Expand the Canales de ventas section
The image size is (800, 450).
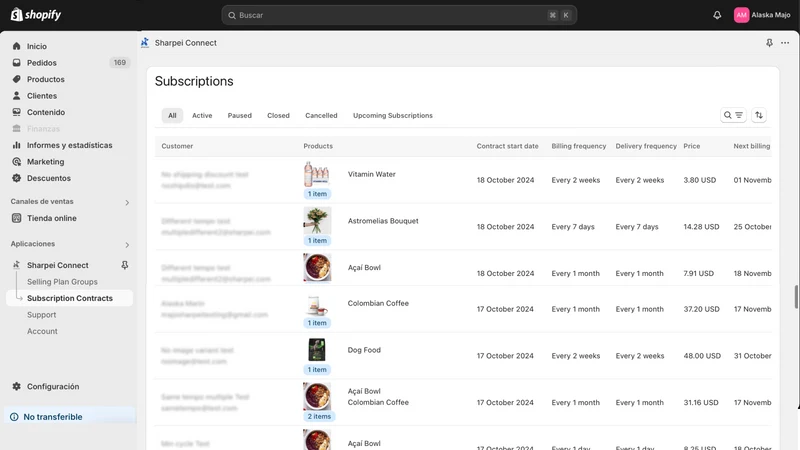[x=127, y=203]
